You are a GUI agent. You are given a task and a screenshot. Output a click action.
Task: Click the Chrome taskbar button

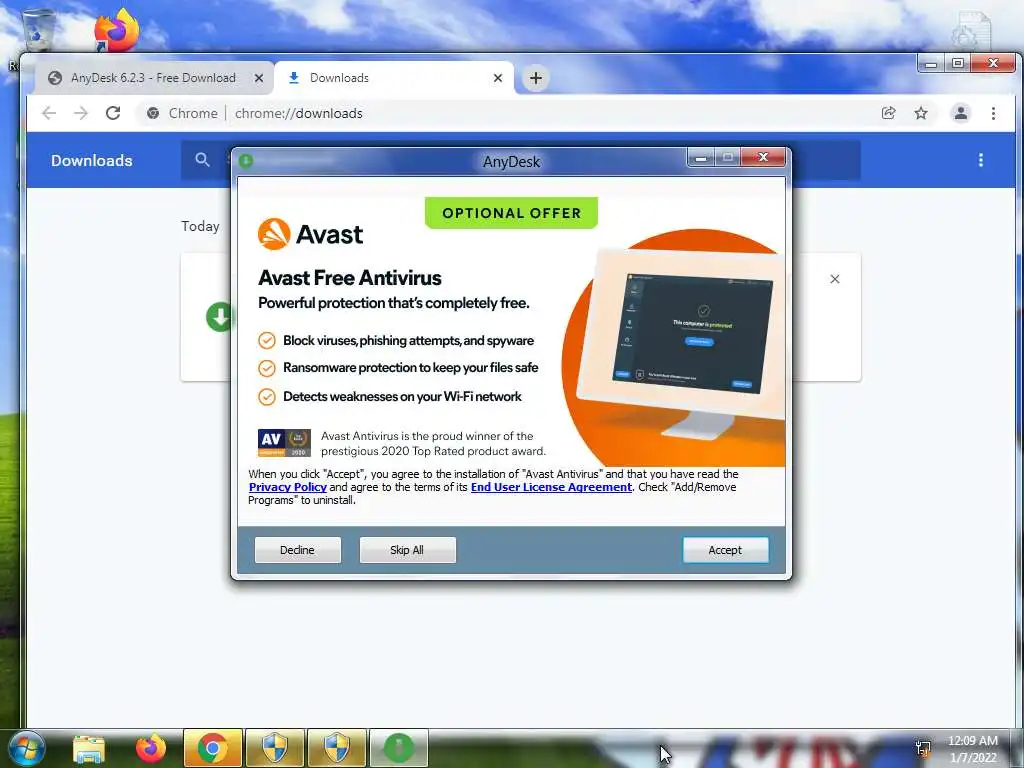(212, 748)
